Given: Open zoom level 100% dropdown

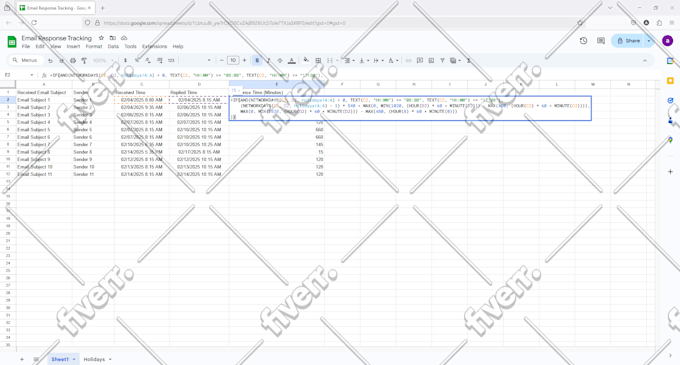Looking at the screenshot, I should (x=103, y=61).
